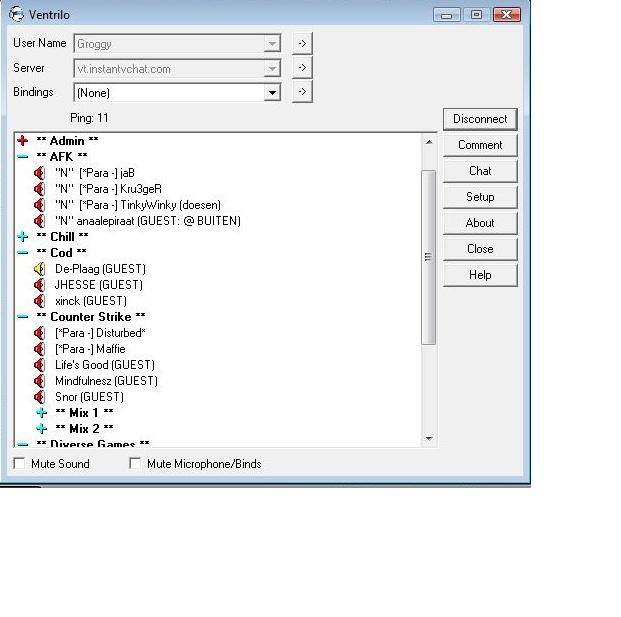This screenshot has height=617, width=621.
Task: Click the Ventrilo title bar app icon
Action: 16,14
